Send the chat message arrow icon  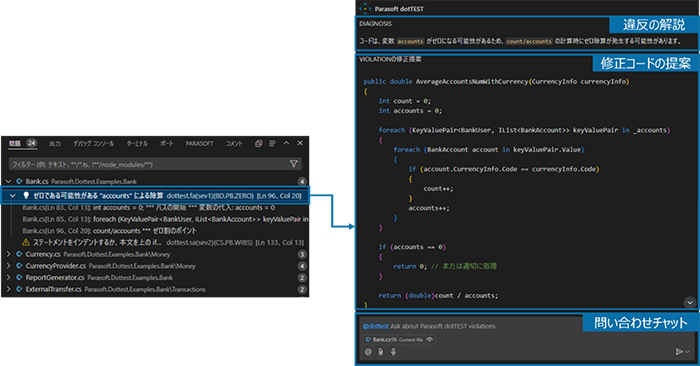click(x=679, y=352)
